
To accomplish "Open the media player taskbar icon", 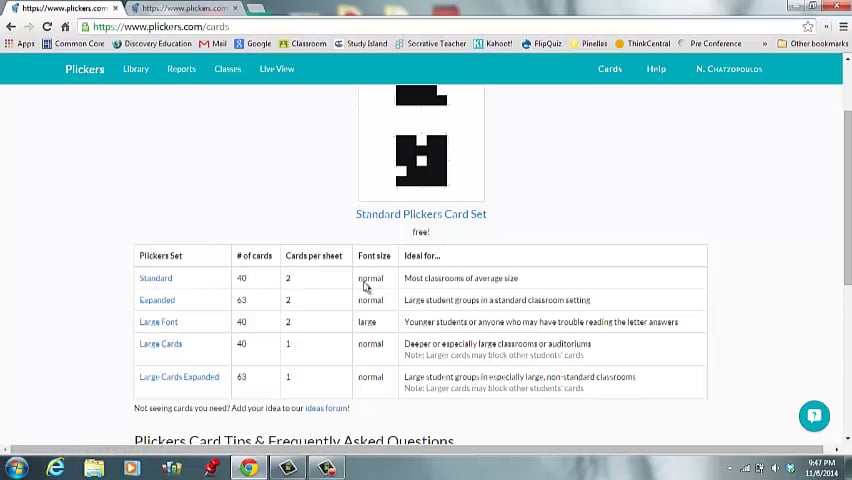I will [x=132, y=467].
